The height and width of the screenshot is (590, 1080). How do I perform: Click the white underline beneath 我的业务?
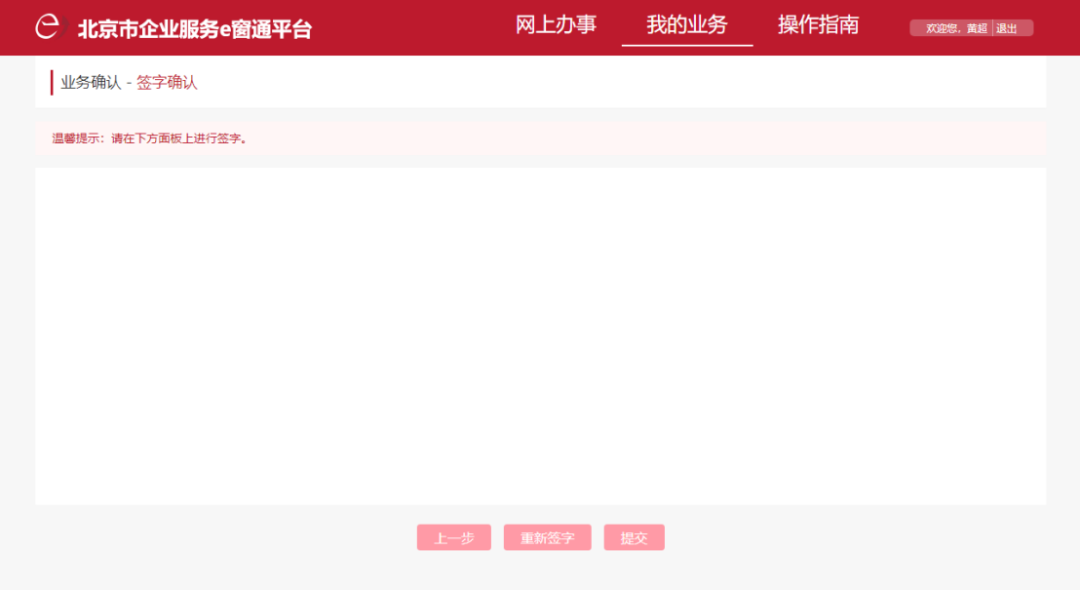[687, 45]
